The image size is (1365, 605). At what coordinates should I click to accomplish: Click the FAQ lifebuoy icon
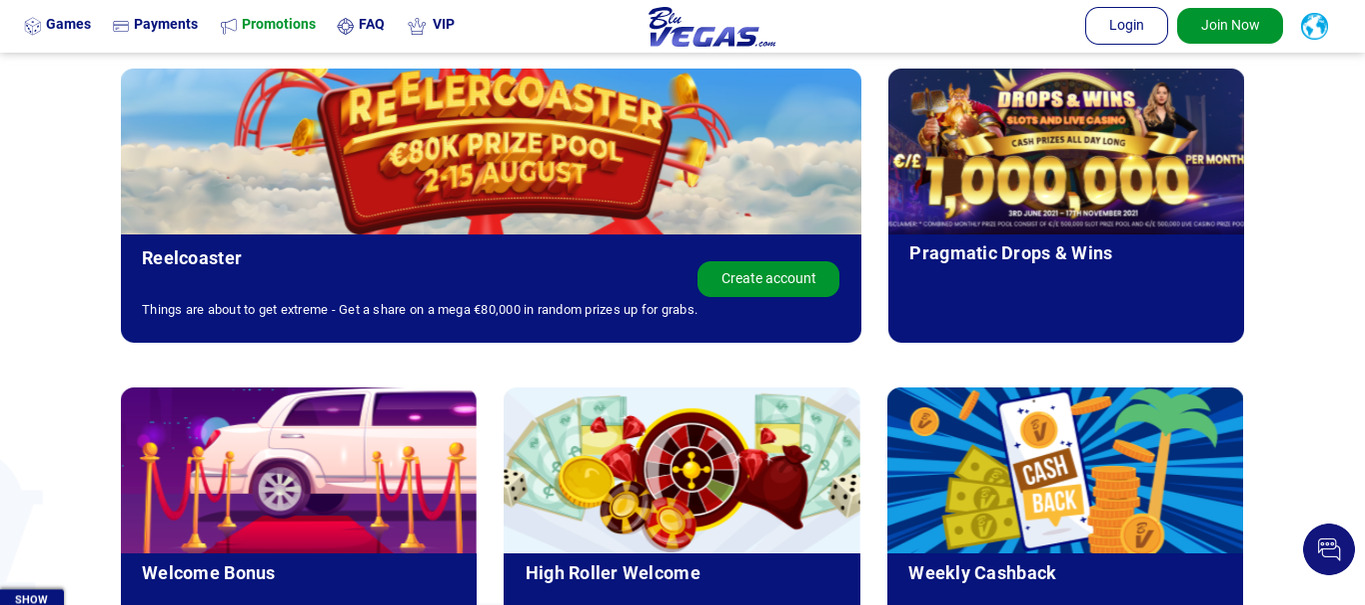[x=346, y=26]
